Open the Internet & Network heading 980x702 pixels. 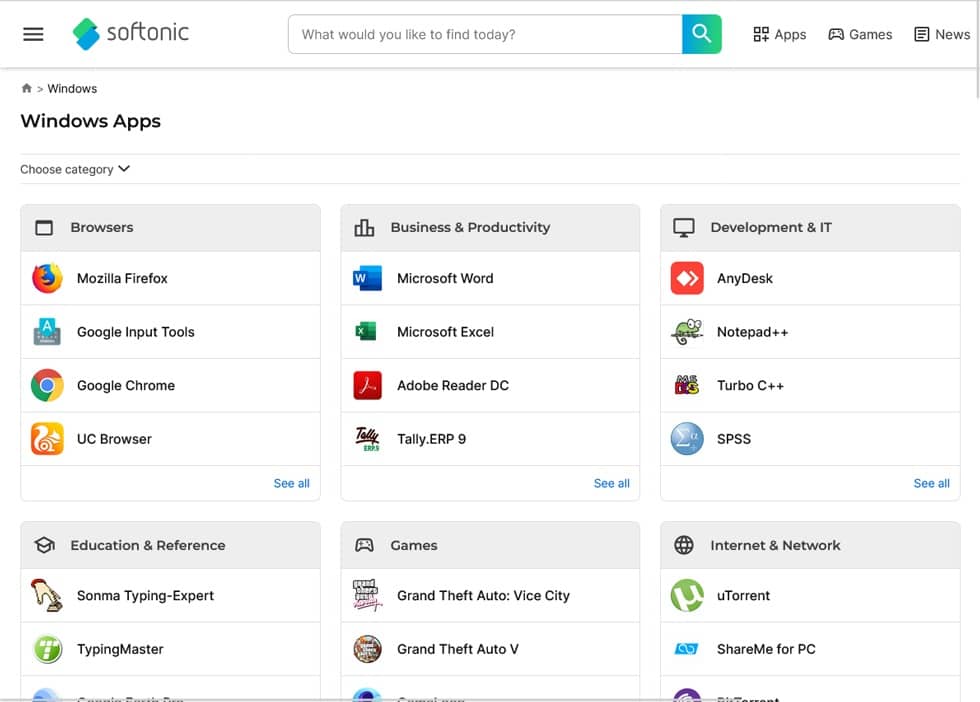[775, 545]
